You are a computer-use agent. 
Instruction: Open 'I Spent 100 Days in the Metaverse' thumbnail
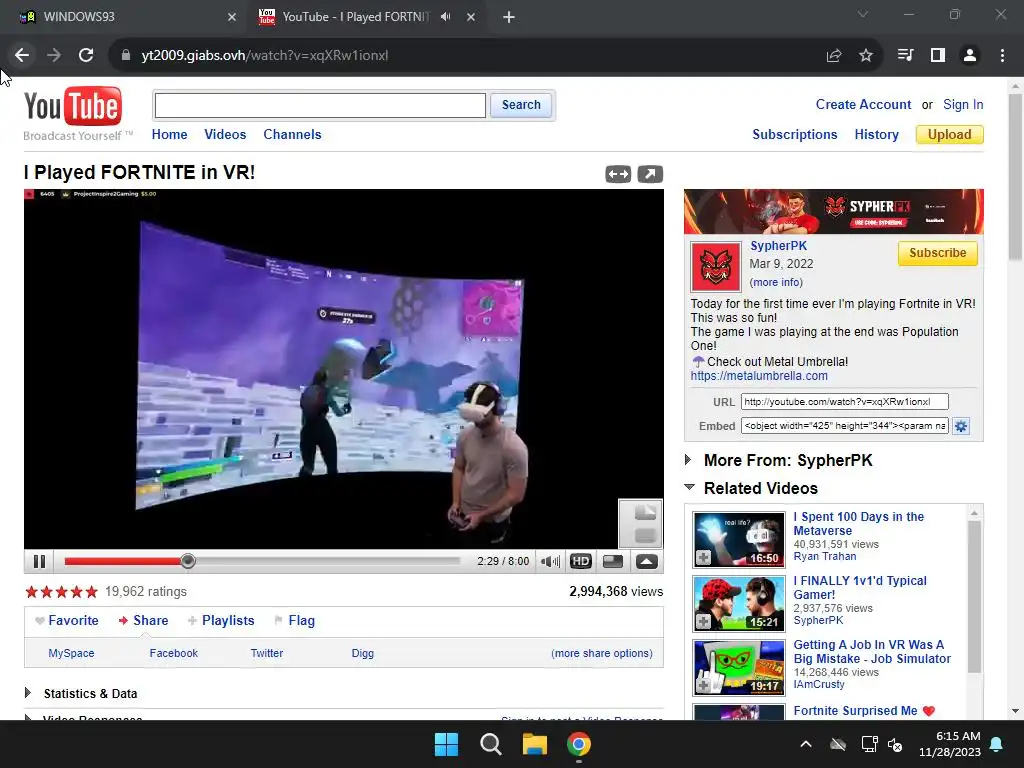(x=739, y=540)
